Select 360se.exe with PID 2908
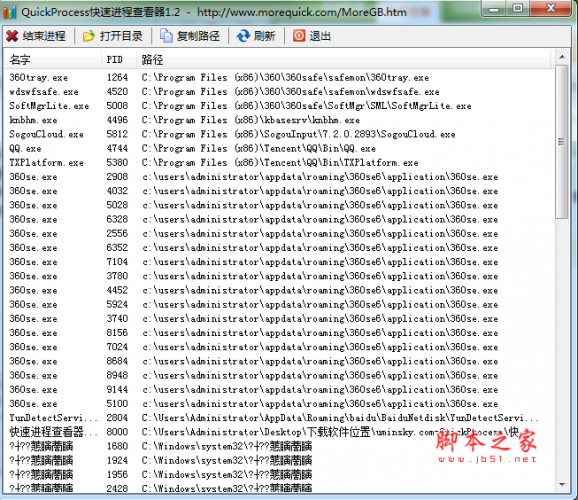The image size is (578, 500). click(279, 177)
